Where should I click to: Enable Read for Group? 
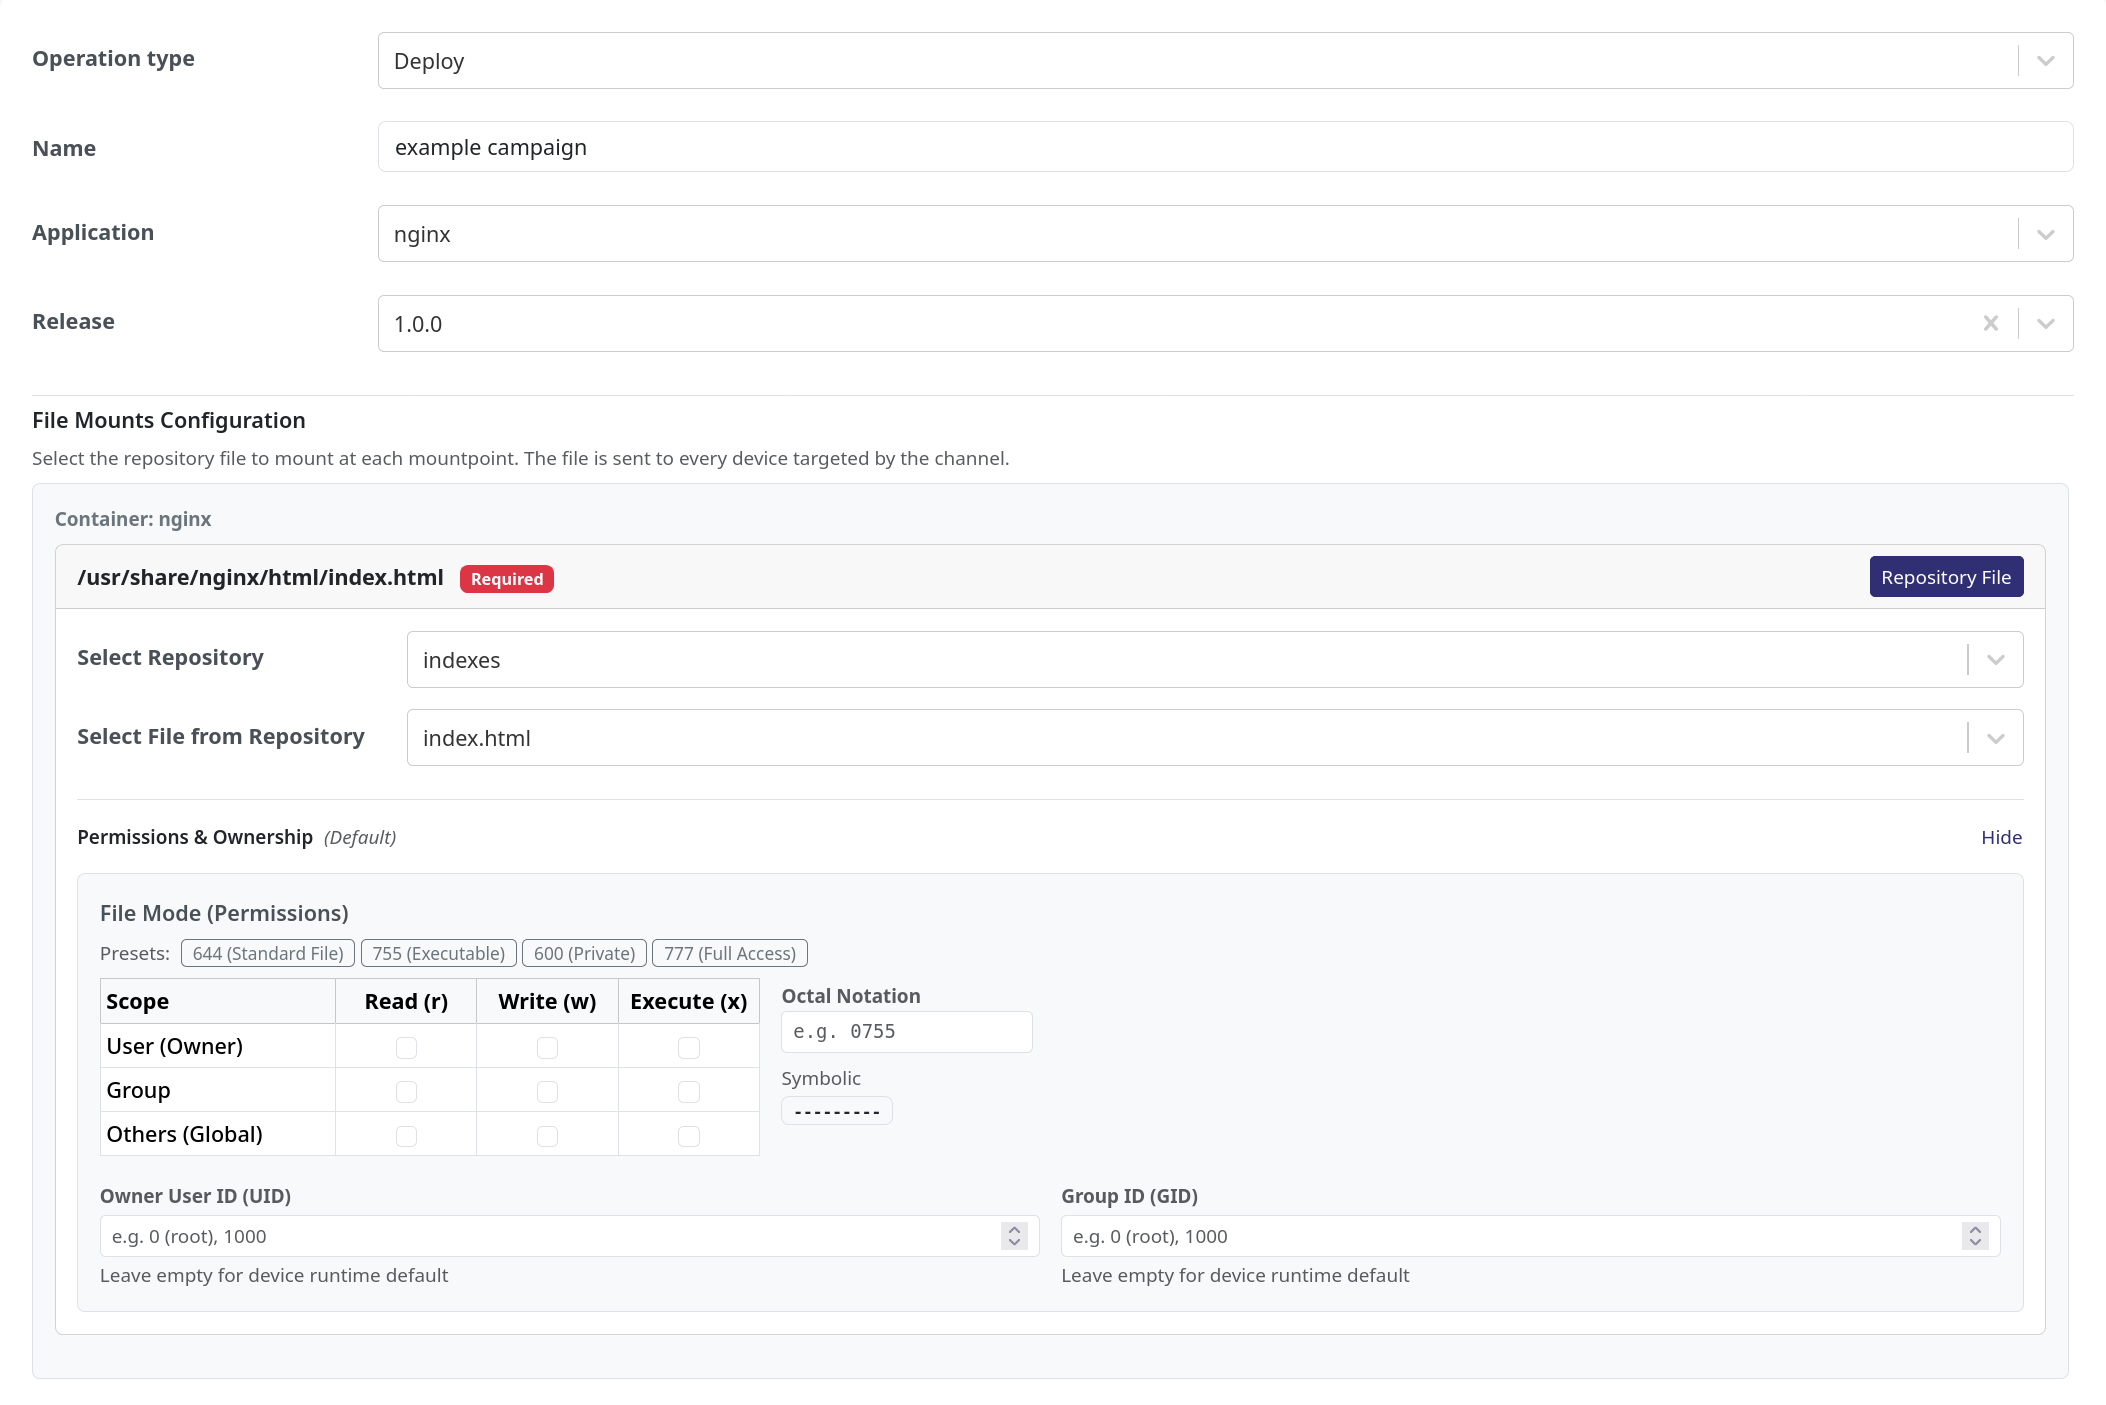click(x=406, y=1091)
